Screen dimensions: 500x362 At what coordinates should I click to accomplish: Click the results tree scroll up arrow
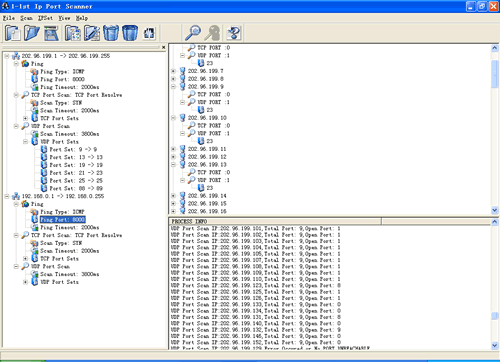coord(495,48)
